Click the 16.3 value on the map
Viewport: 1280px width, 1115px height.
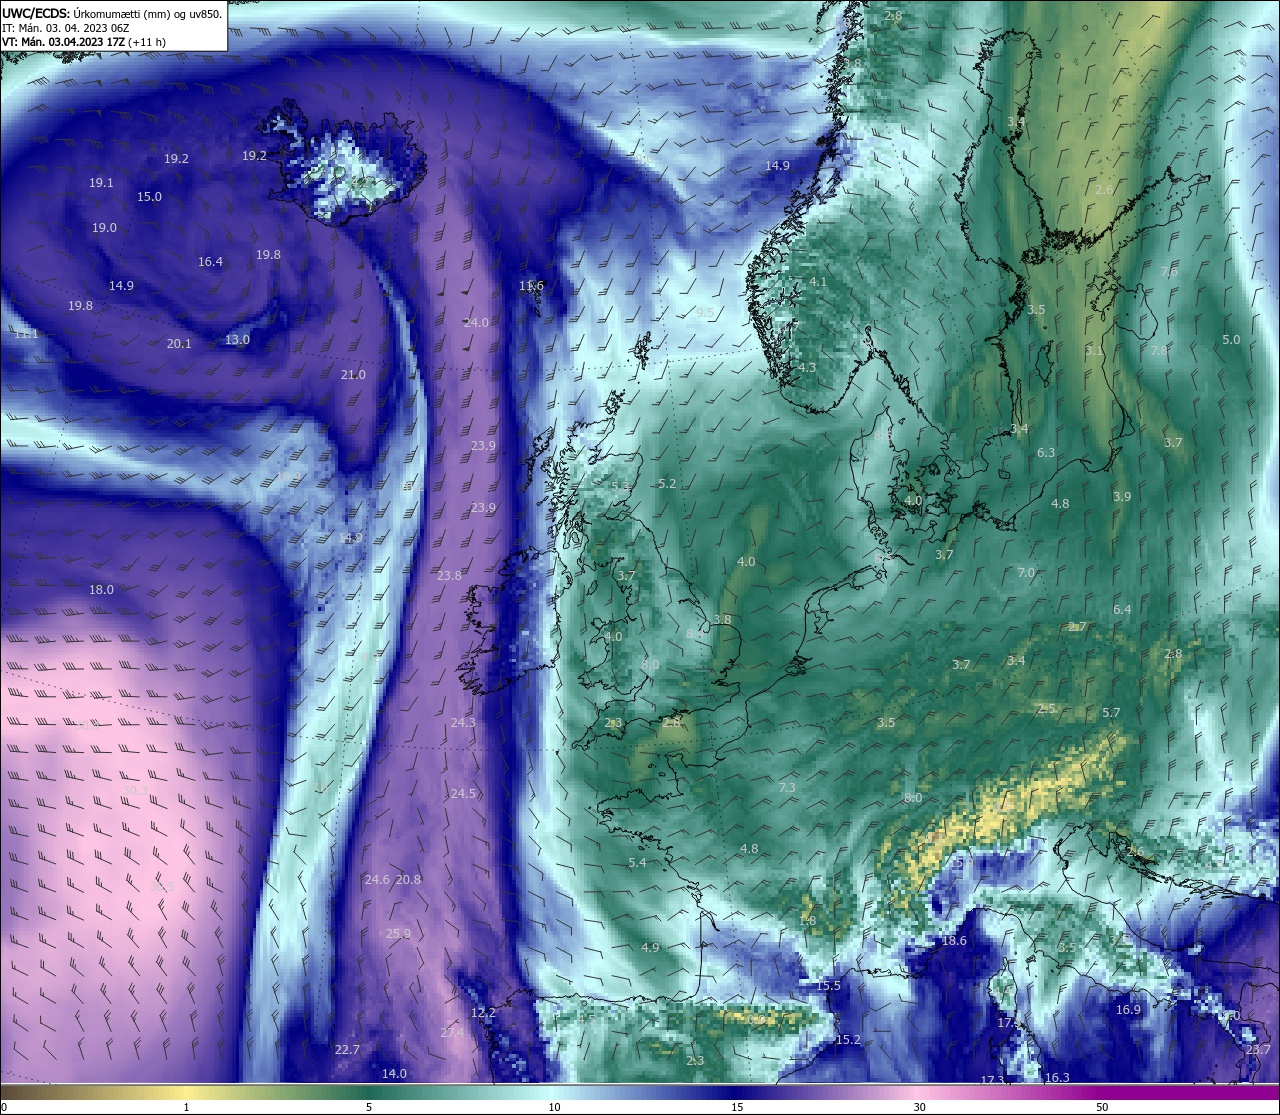point(1057,1078)
